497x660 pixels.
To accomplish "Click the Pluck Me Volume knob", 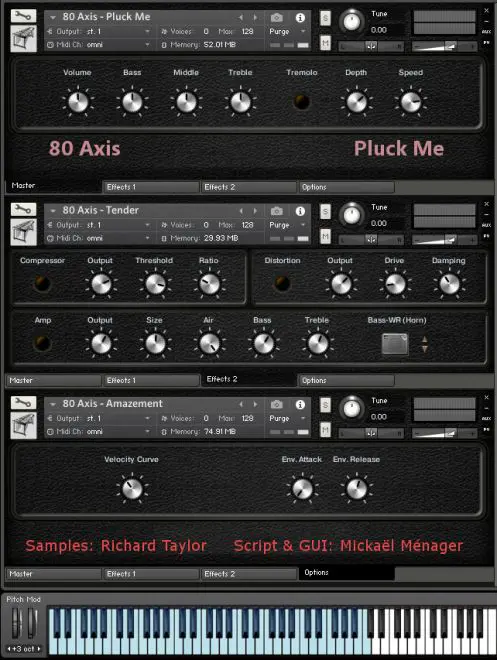I will click(78, 102).
